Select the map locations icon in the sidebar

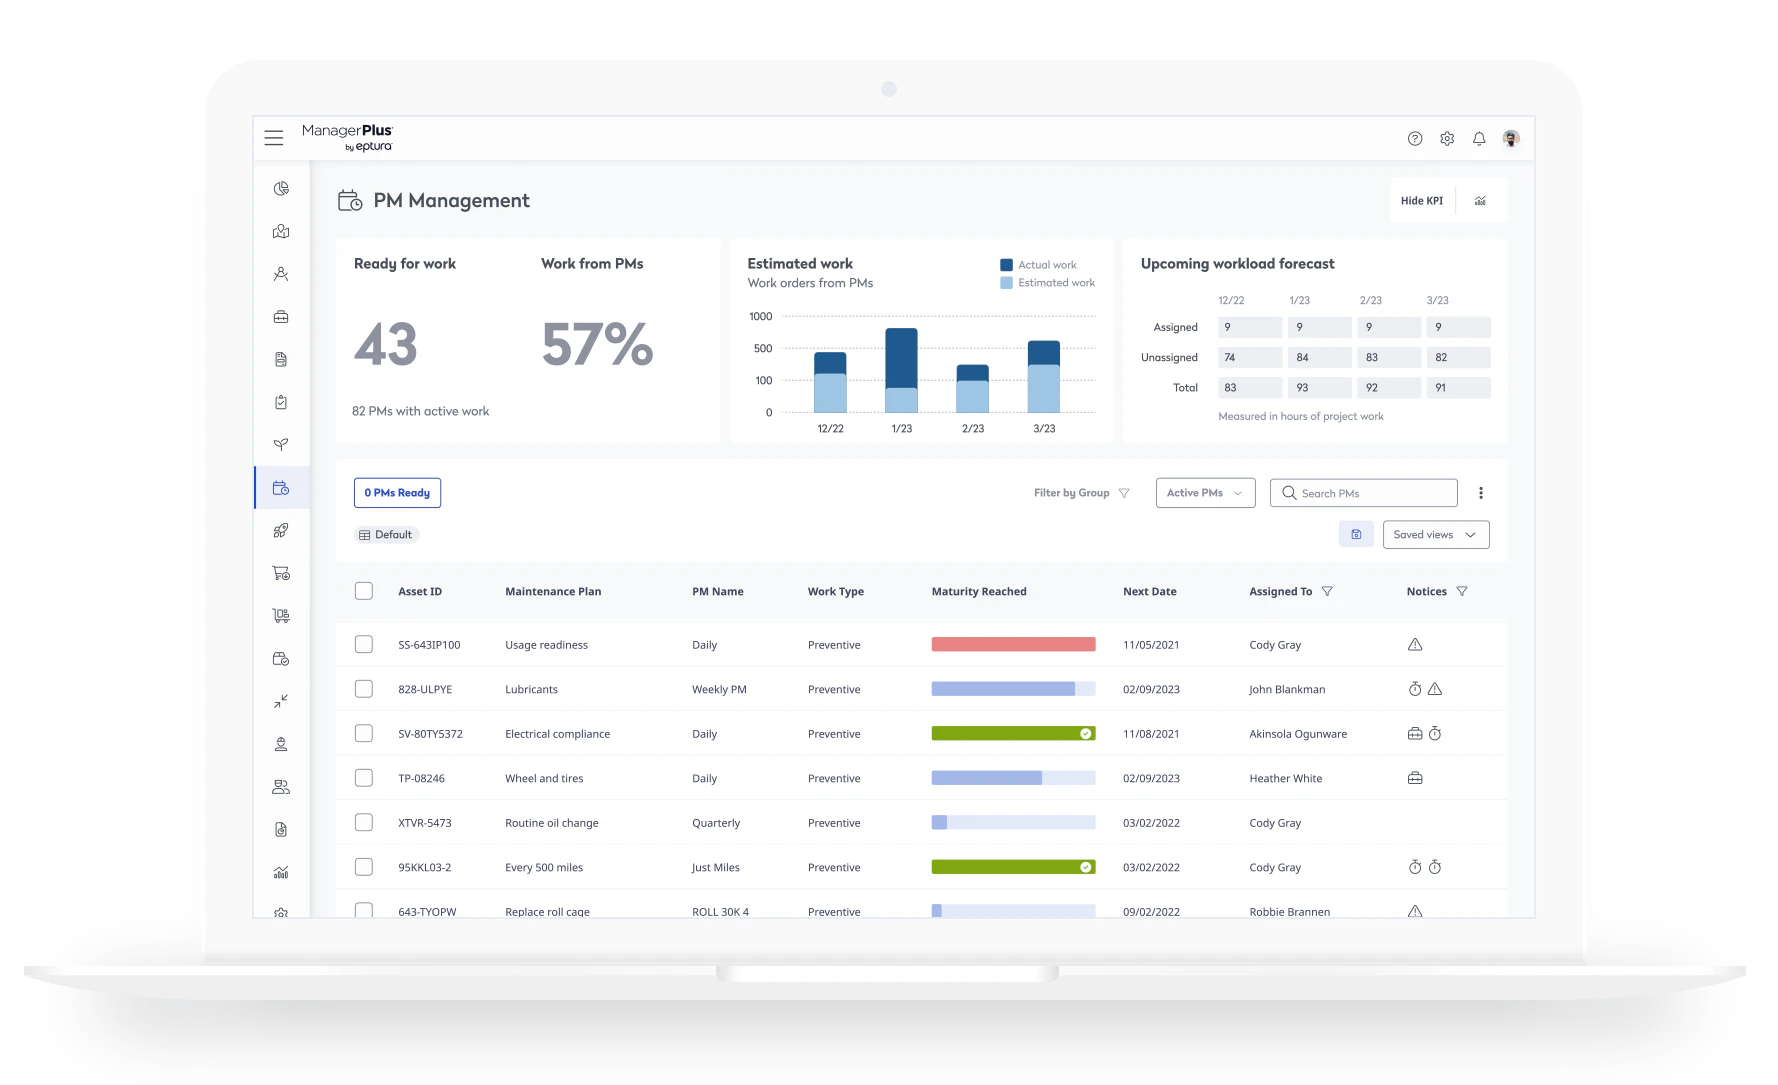(281, 231)
